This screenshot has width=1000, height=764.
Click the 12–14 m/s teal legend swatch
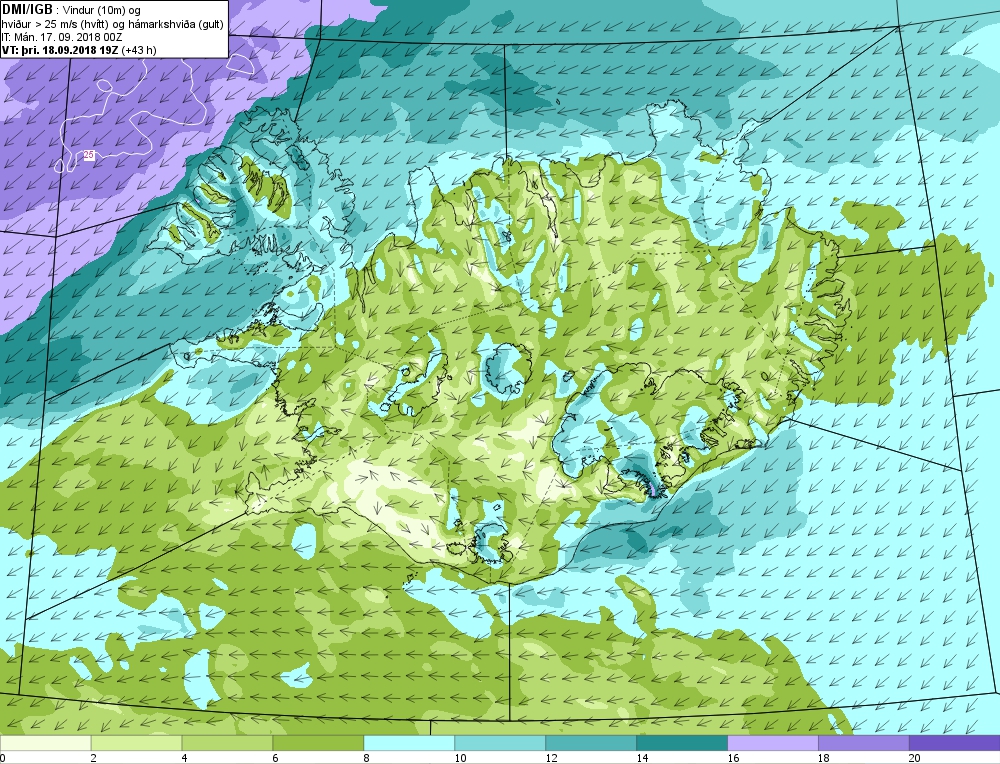point(591,743)
